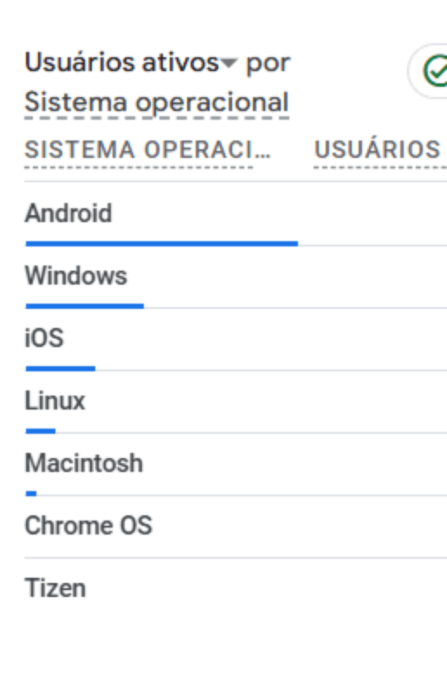The image size is (447, 675).
Task: Click the Linux blue usage bar
Action: pos(40,431)
